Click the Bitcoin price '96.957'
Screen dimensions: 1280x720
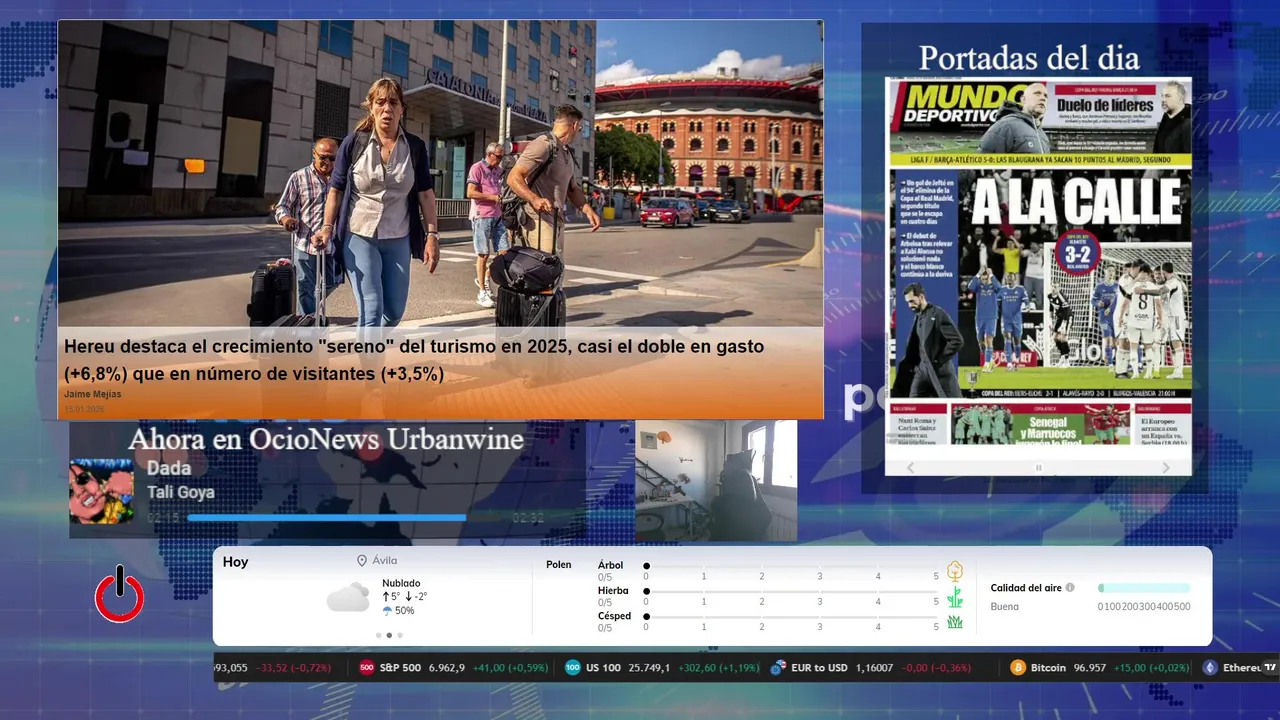1089,667
